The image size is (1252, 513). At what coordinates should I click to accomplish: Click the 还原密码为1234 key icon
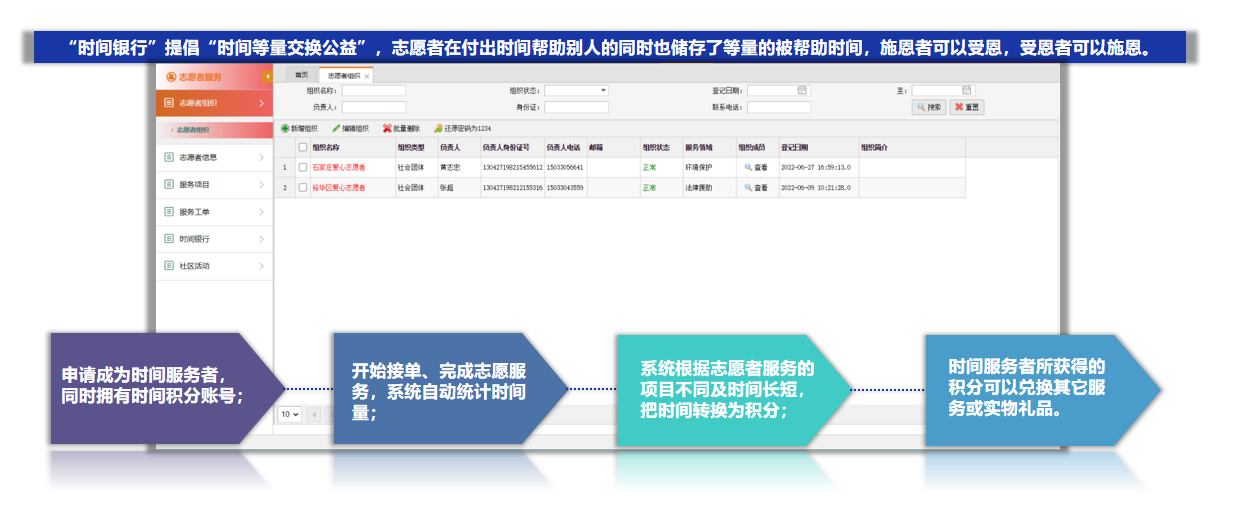coord(438,129)
